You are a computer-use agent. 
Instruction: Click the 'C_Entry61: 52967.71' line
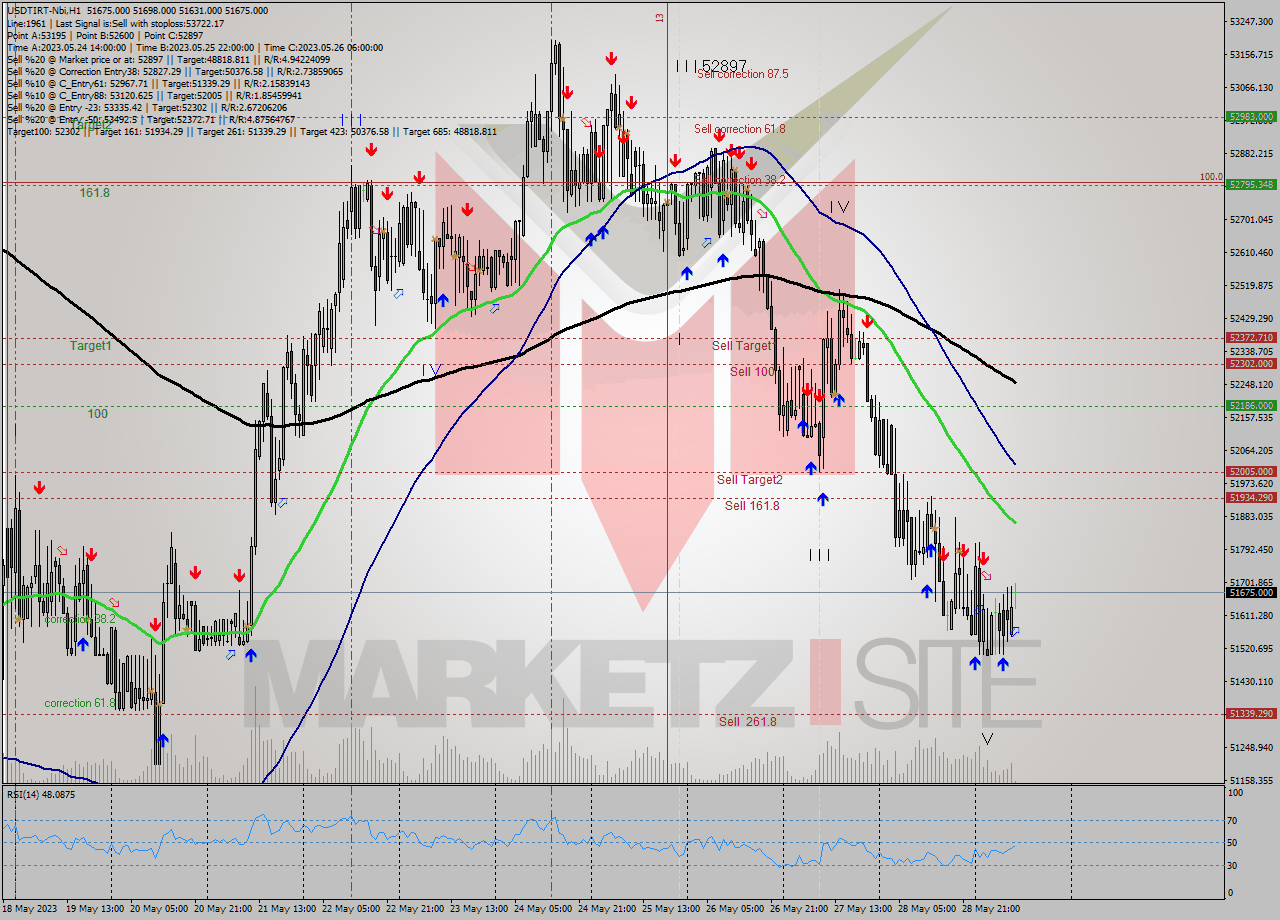tap(158, 83)
